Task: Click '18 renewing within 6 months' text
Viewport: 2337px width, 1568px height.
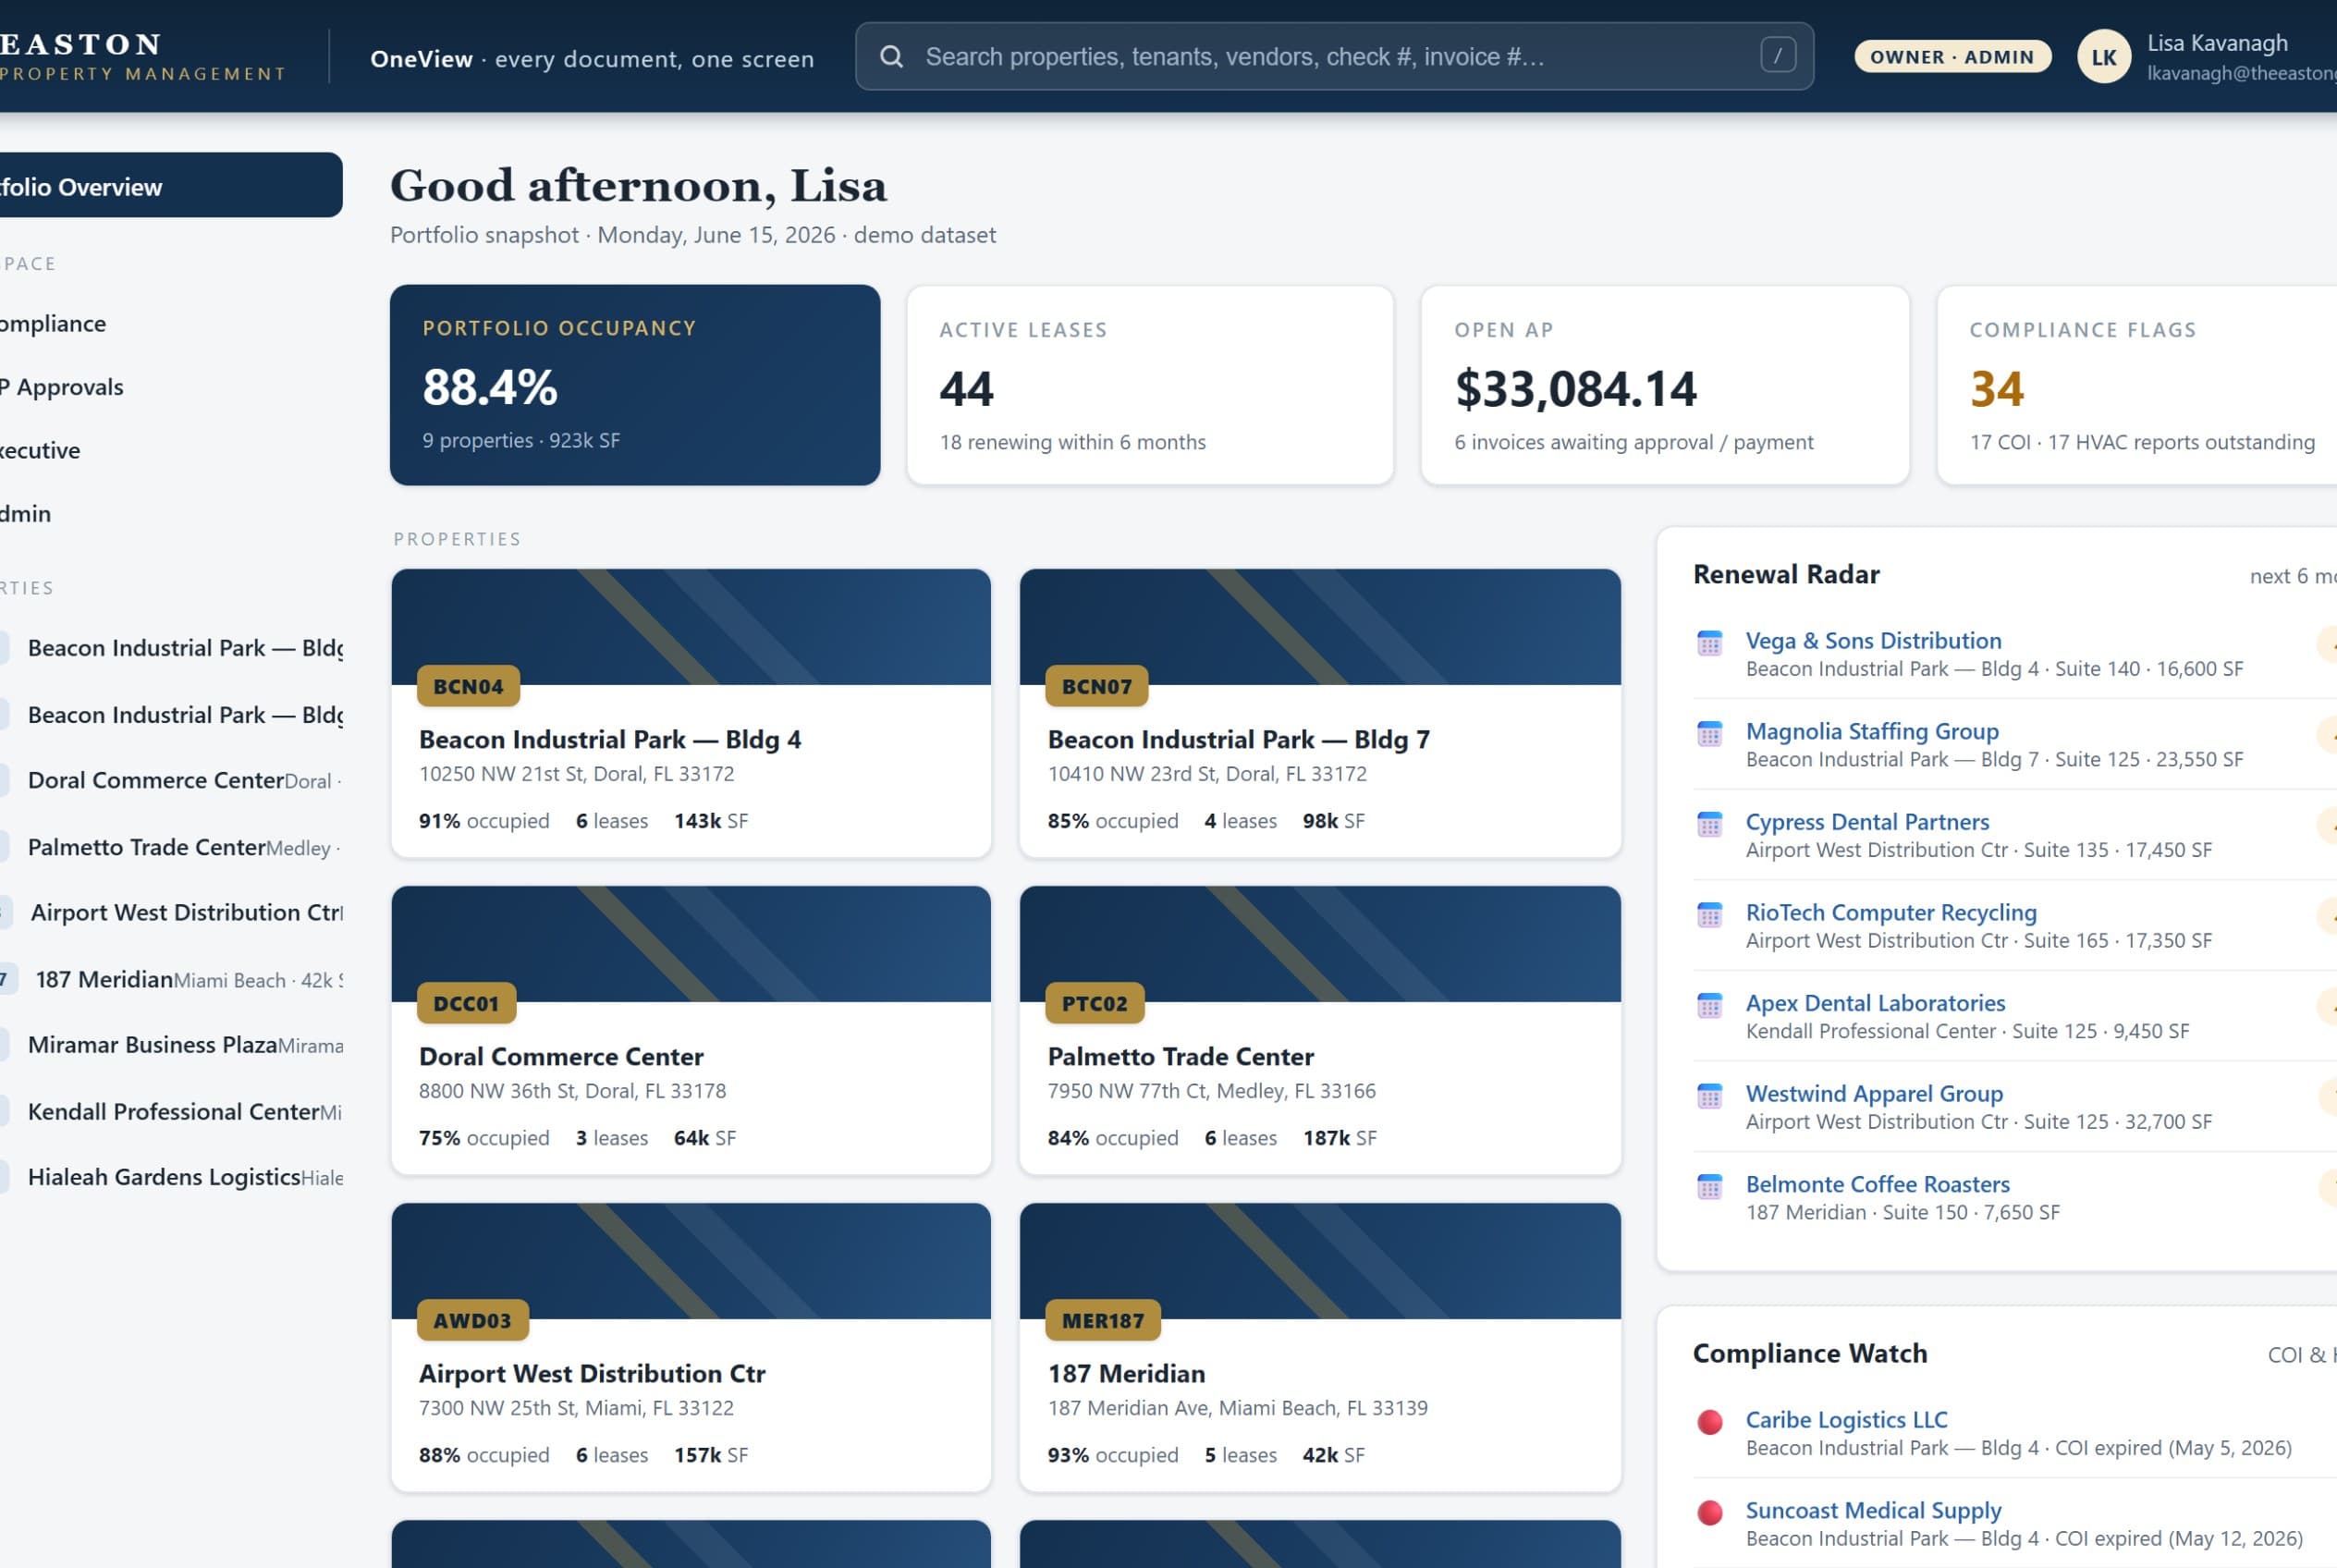Action: point(1072,442)
